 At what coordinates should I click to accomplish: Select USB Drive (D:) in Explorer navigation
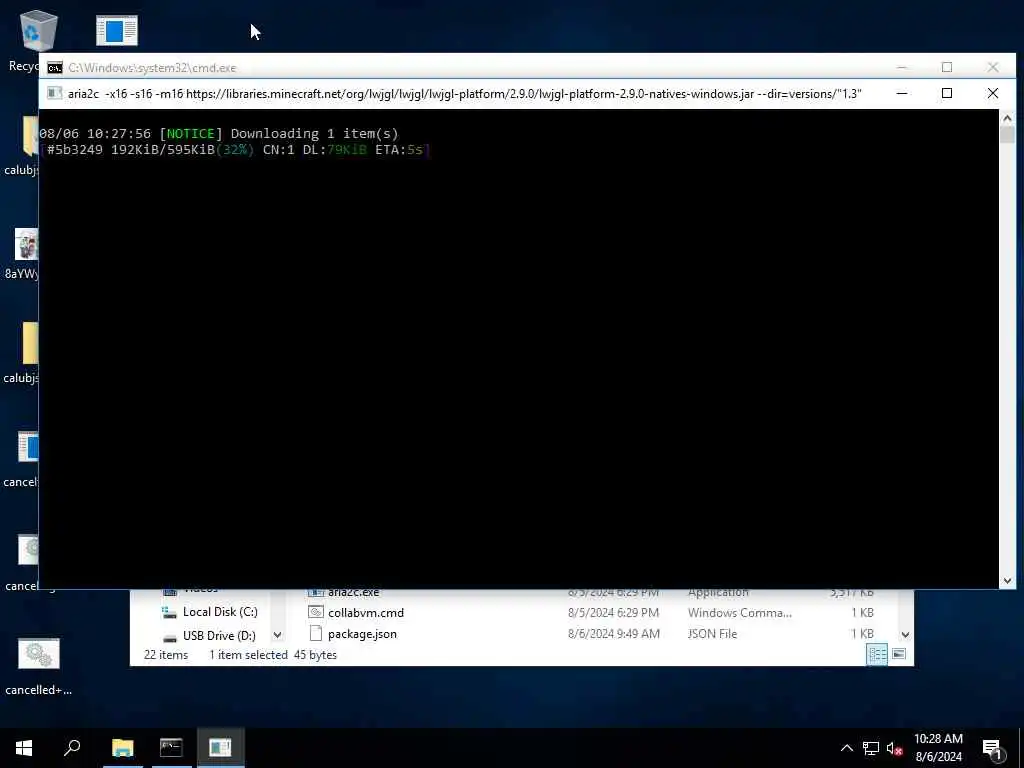(x=219, y=635)
